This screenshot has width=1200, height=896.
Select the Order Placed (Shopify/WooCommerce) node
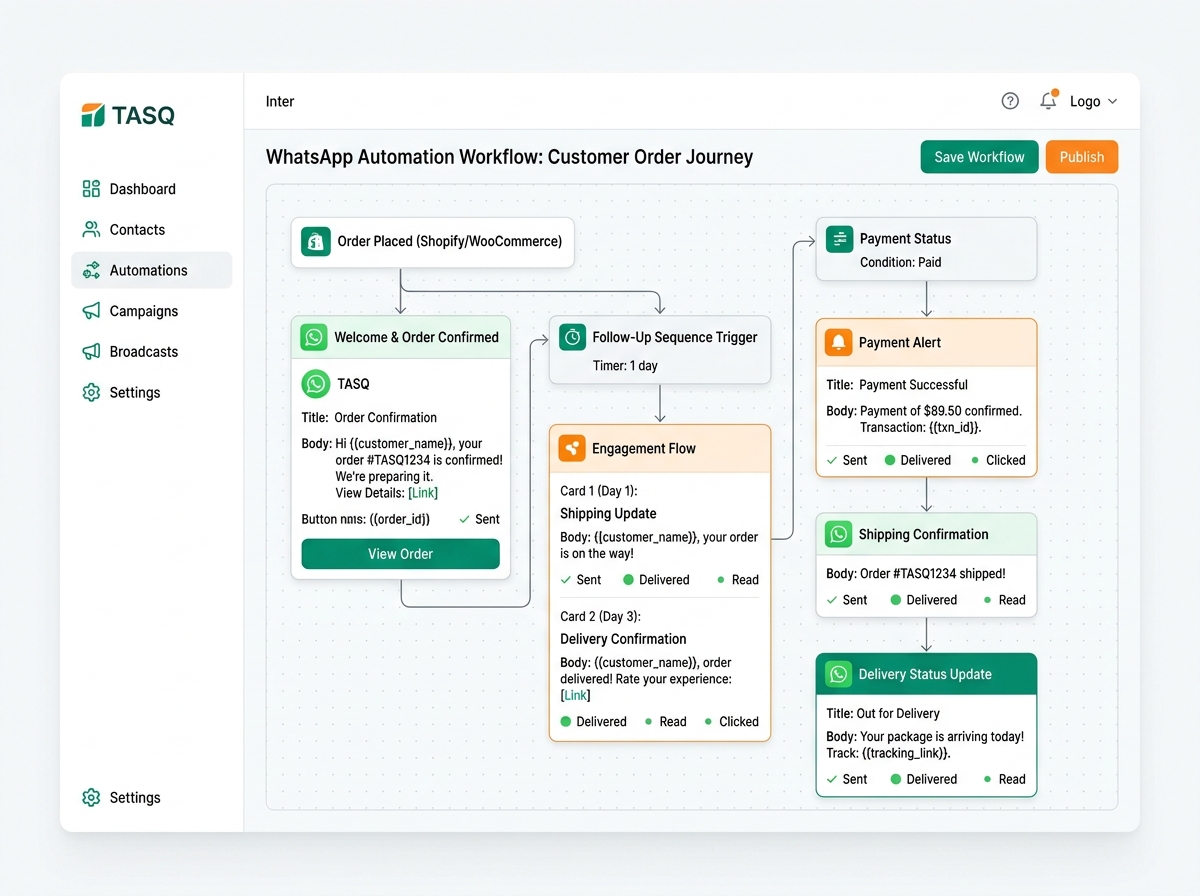coord(433,241)
